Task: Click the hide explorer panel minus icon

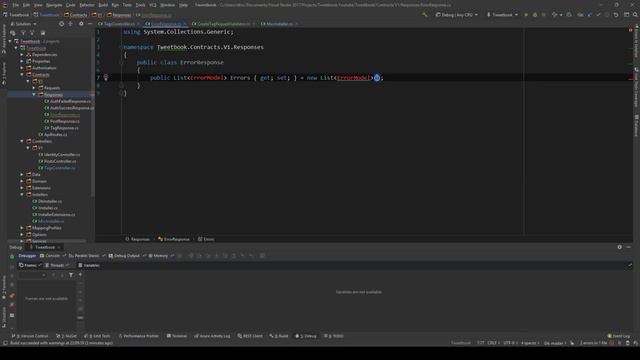Action: [x=90, y=24]
